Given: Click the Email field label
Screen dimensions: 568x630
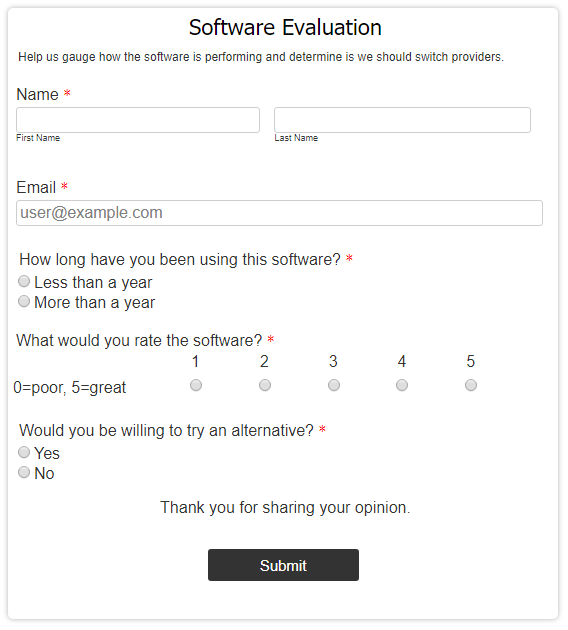Looking at the screenshot, I should point(36,188).
